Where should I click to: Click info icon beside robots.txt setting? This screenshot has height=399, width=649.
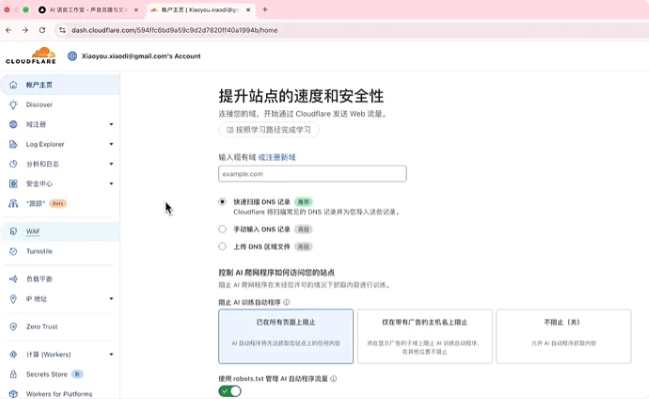[x=334, y=379]
